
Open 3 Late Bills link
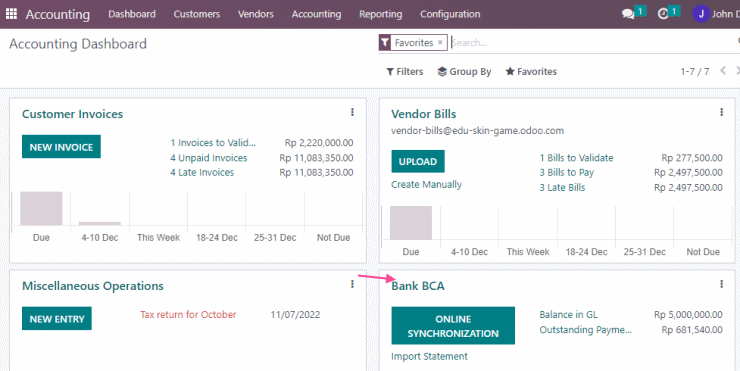tap(563, 187)
